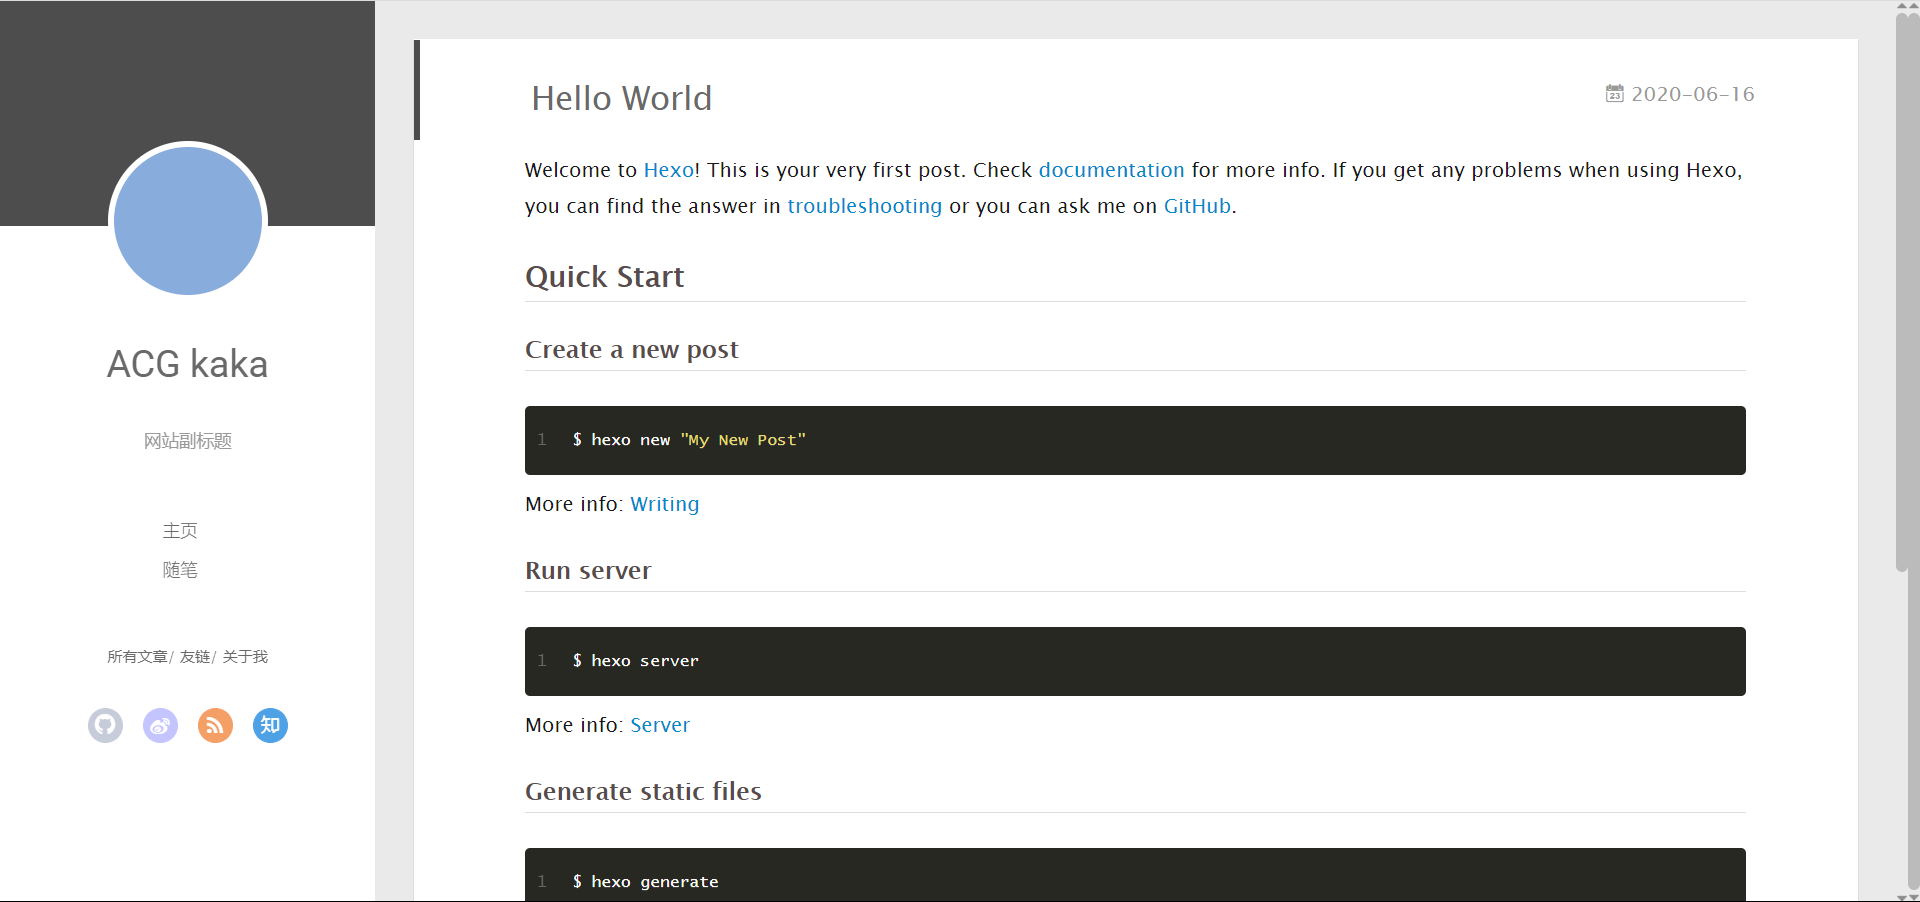Open the Writing more info link
The width and height of the screenshot is (1920, 902).
[665, 504]
